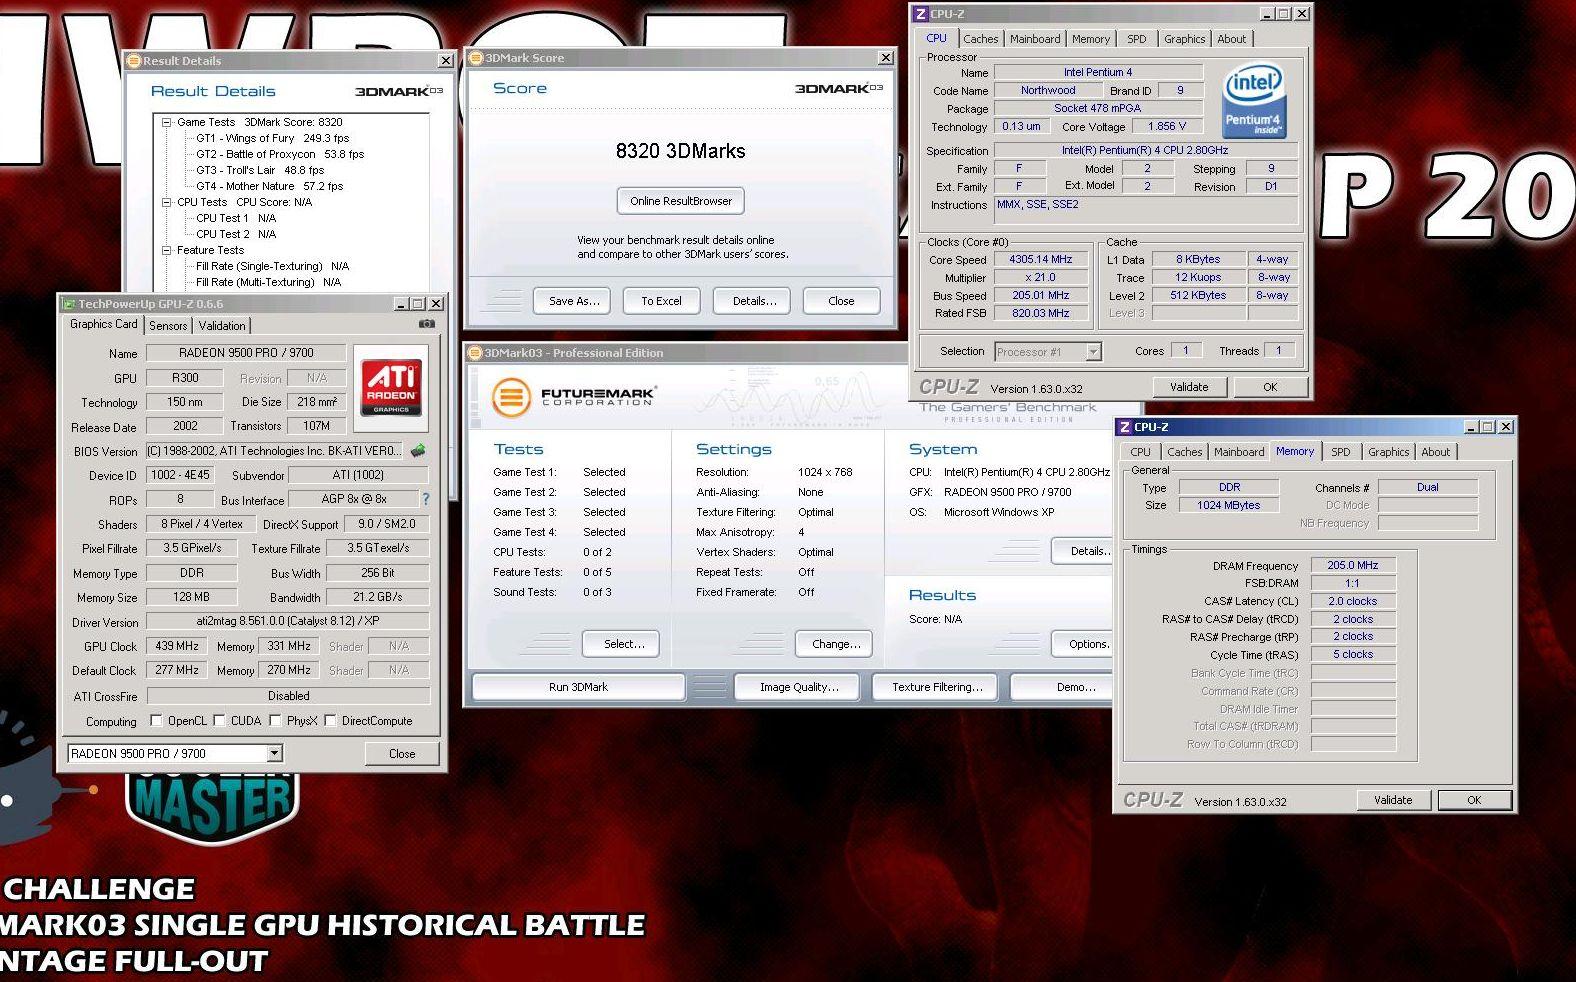Select the Memory tab in top CPU-Z window
This screenshot has height=982, width=1576.
click(1091, 39)
